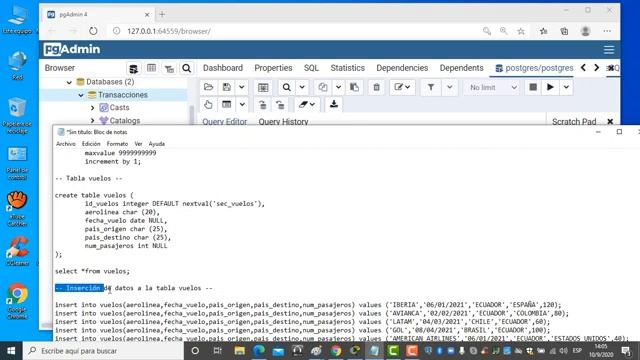Click the browser address bar URL
The image size is (640, 360).
pos(169,31)
